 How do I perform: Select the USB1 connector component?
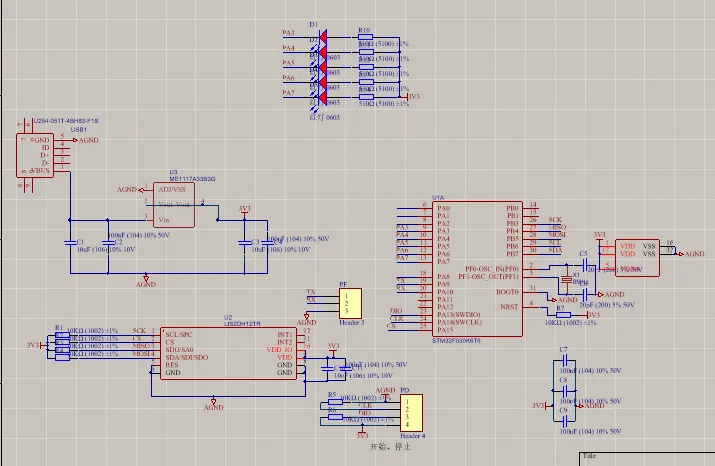click(x=35, y=156)
